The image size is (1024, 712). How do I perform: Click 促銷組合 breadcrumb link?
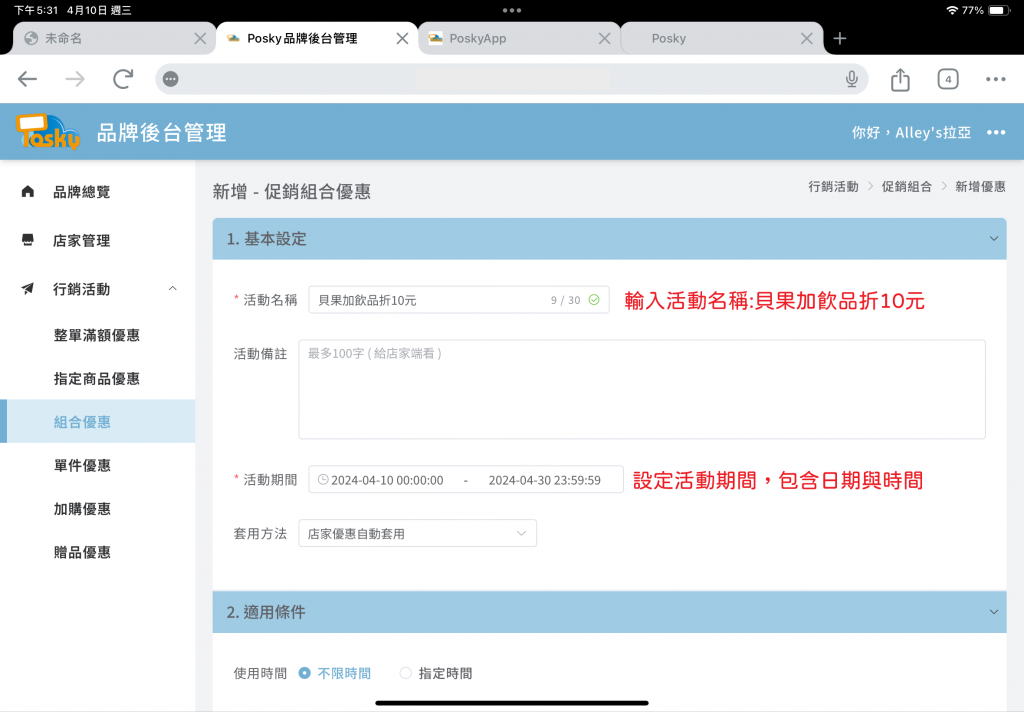(906, 187)
